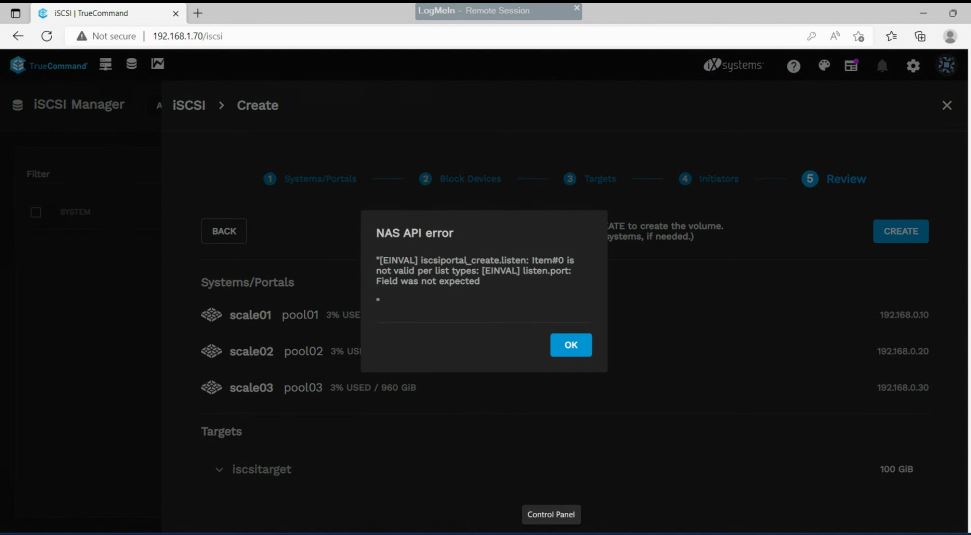Click the 192.168.0.30 address
The width and height of the screenshot is (971, 535).
(x=902, y=388)
